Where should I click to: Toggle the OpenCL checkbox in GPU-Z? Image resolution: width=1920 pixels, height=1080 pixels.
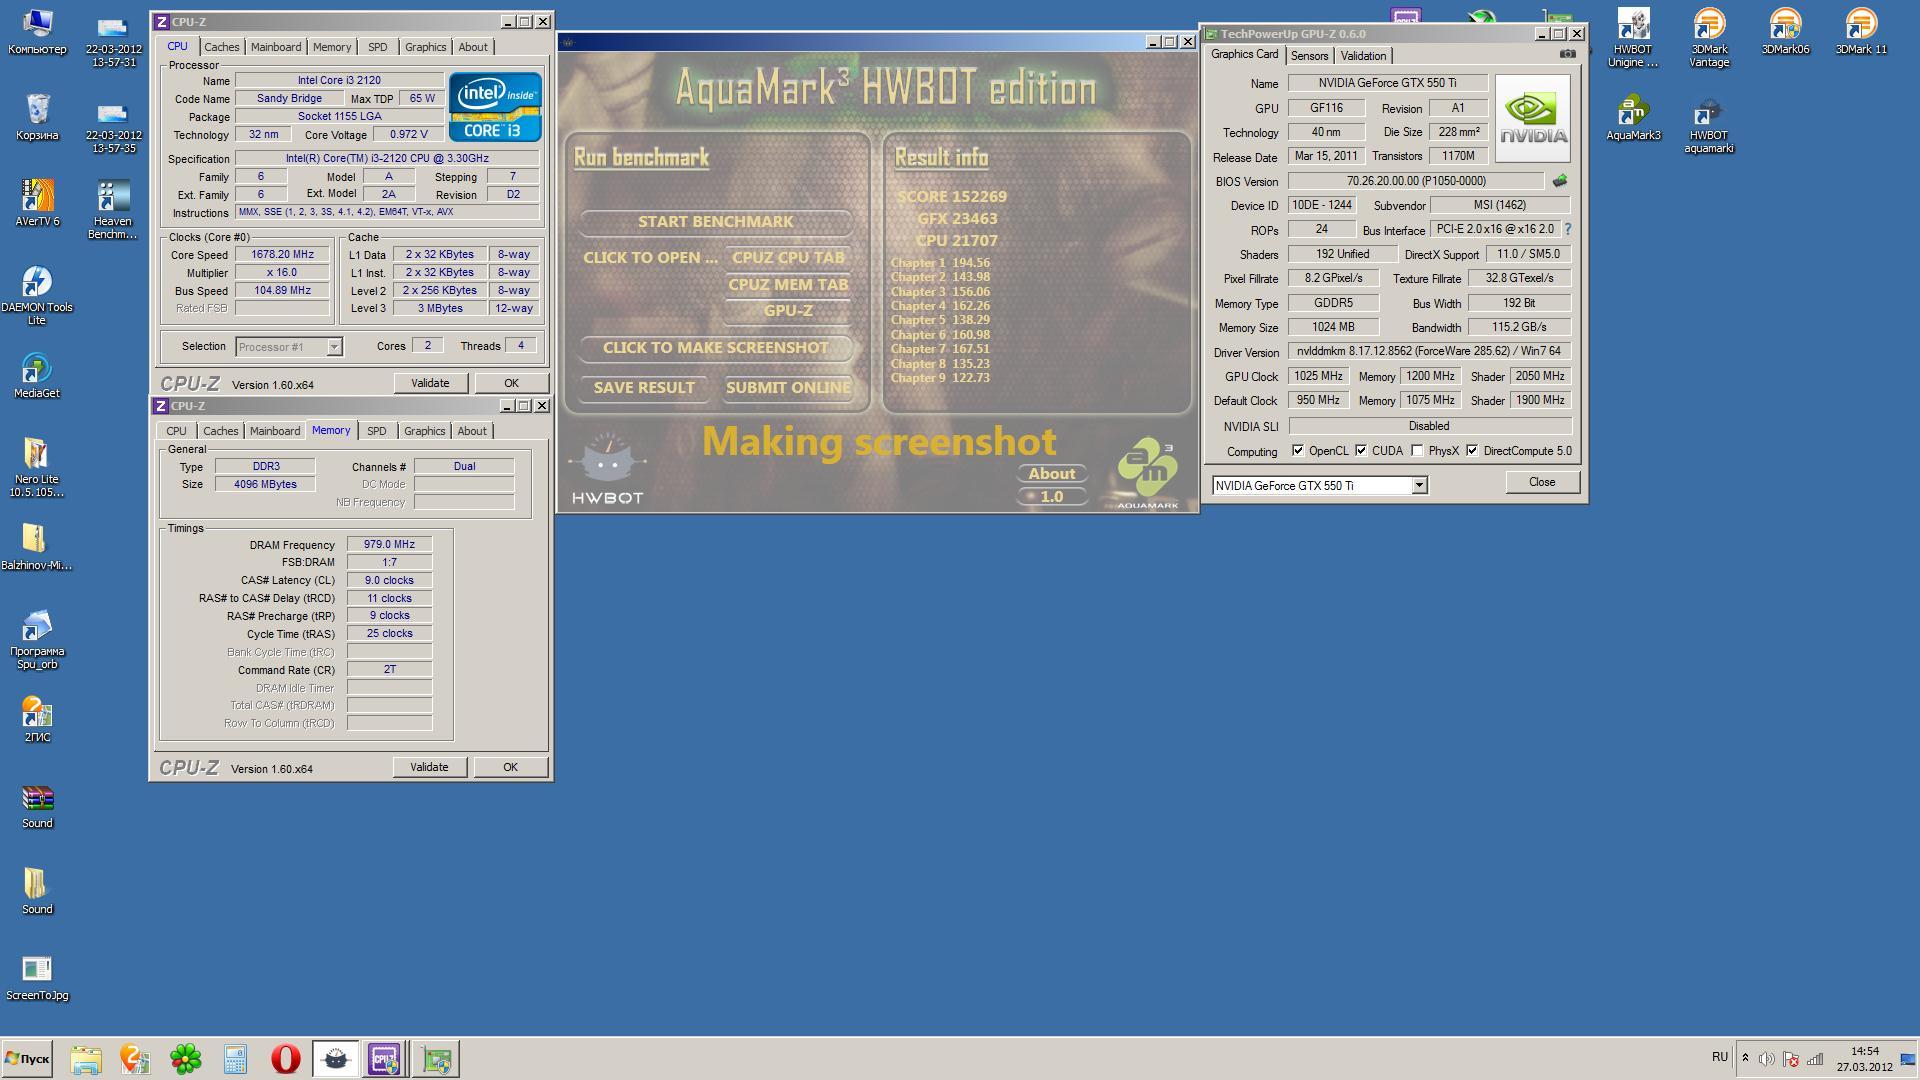1298,451
